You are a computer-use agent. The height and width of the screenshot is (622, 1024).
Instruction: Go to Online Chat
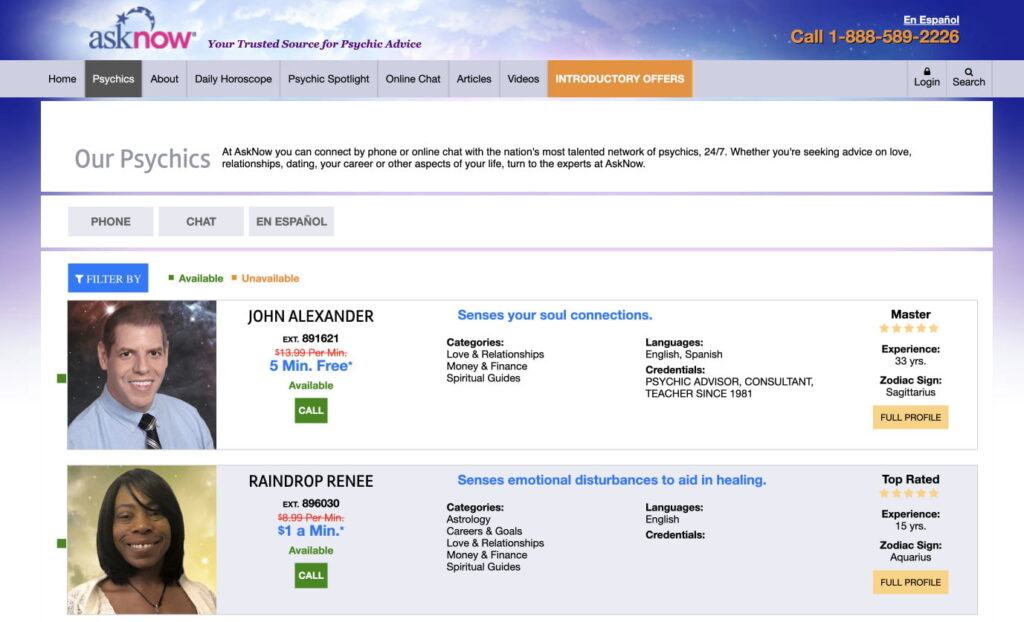click(x=413, y=79)
